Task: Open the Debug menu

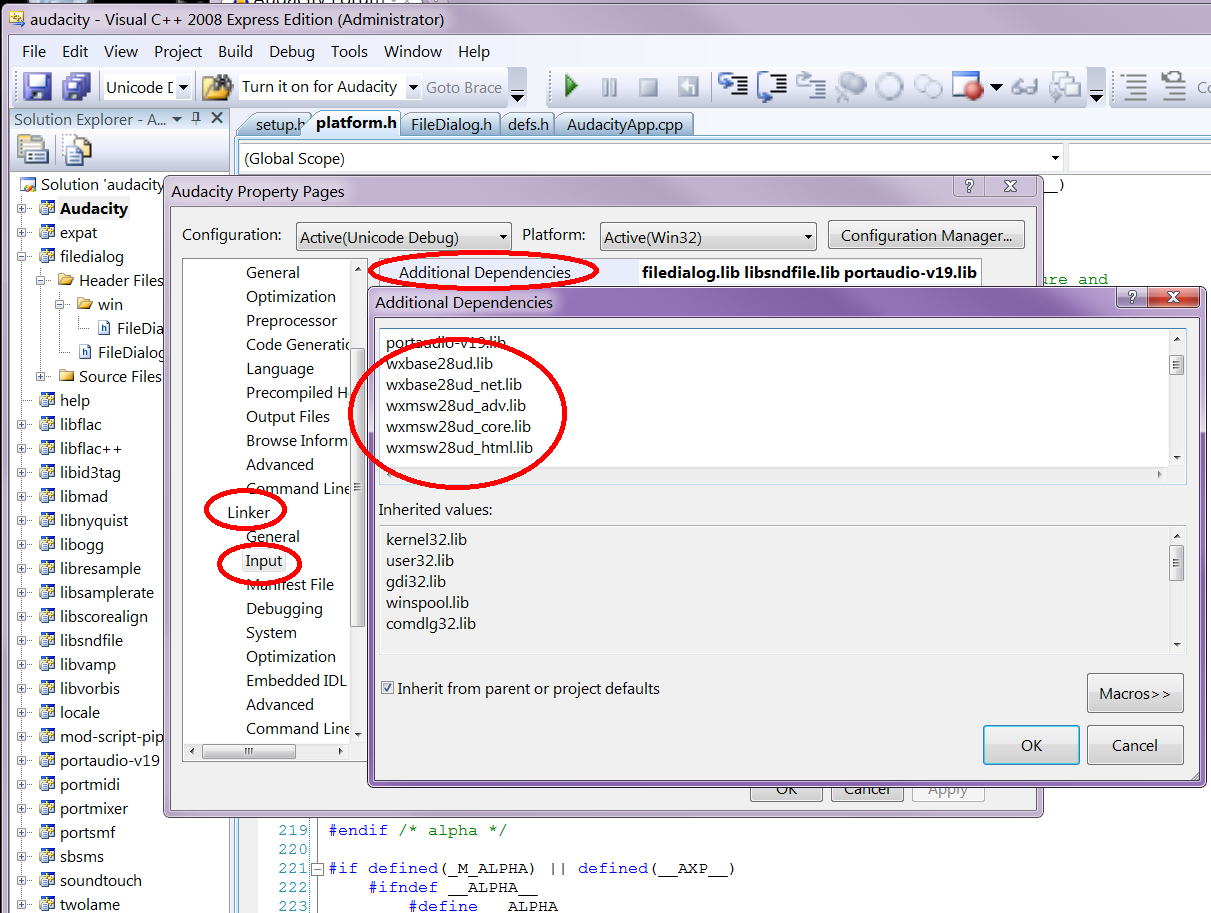Action: pyautogui.click(x=291, y=52)
